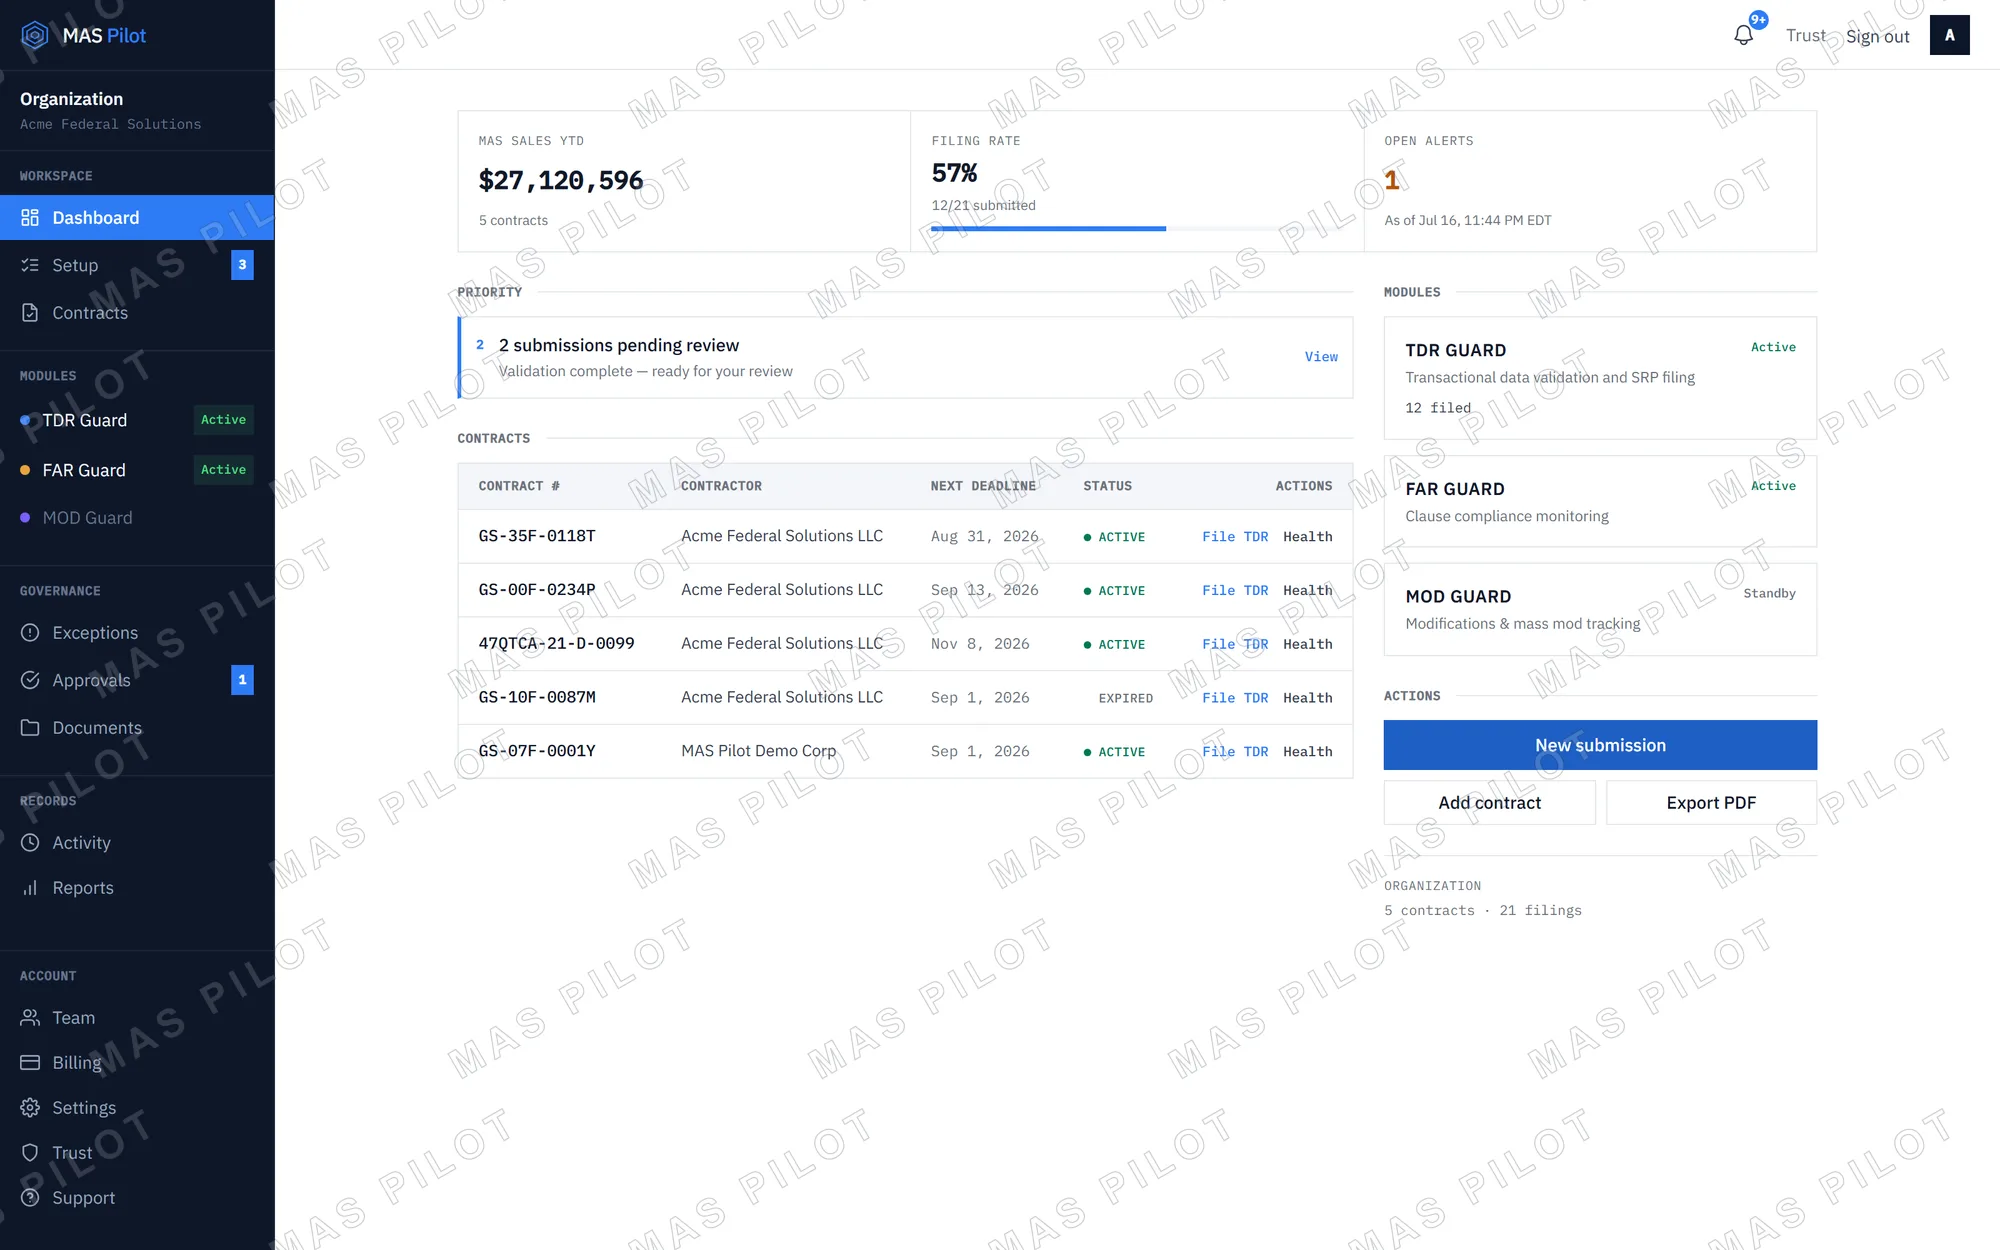Image resolution: width=2000 pixels, height=1250 pixels.
Task: Open TDR Guard module in sidebar
Action: click(x=137, y=420)
